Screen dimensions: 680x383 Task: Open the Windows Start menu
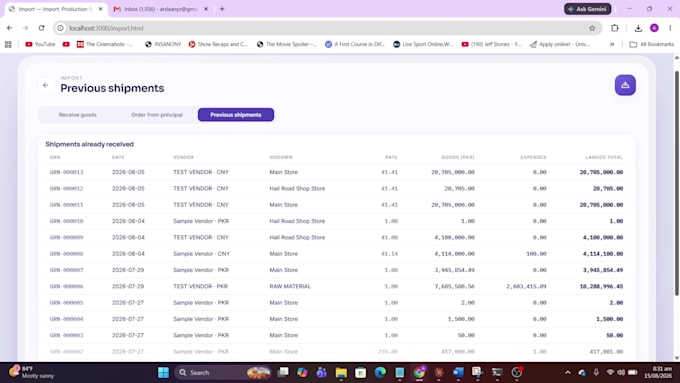coord(163,373)
